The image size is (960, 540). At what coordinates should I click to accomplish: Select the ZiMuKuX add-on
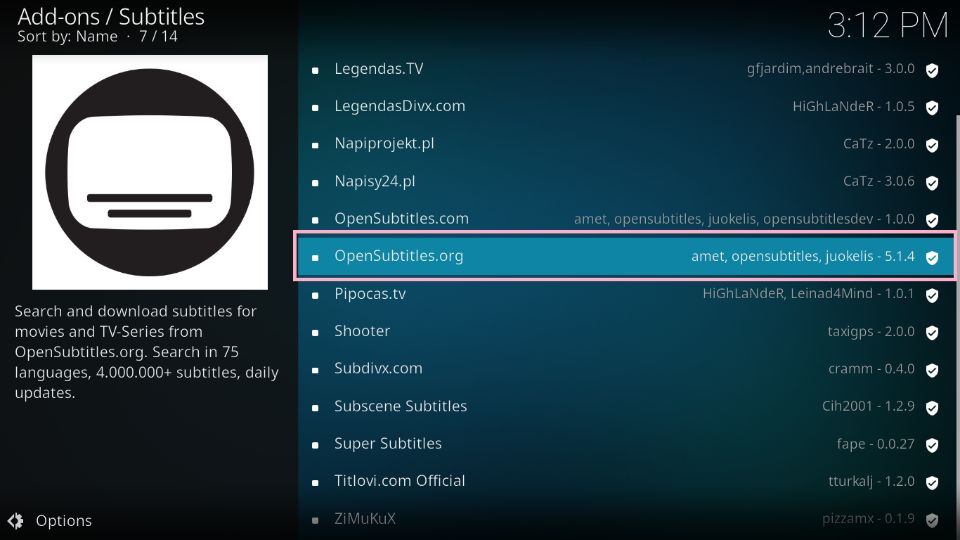click(626, 519)
